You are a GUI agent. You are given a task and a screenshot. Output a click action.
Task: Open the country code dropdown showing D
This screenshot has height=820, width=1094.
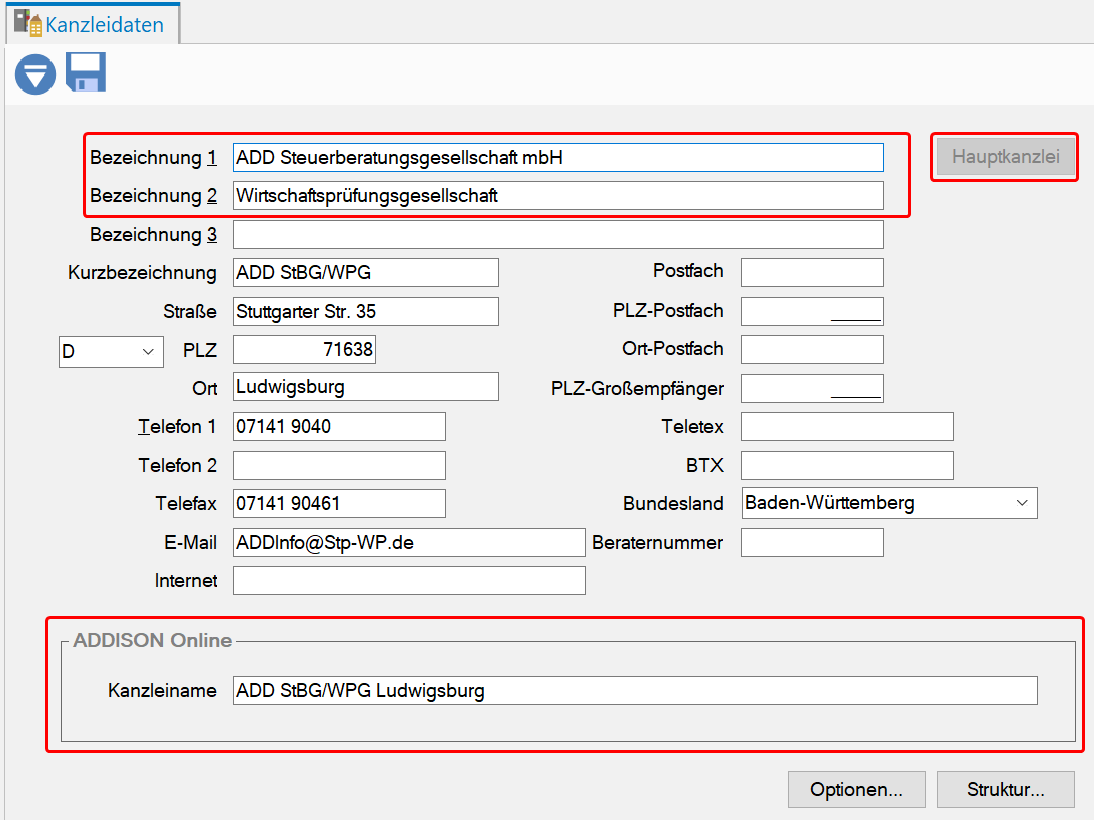111,351
